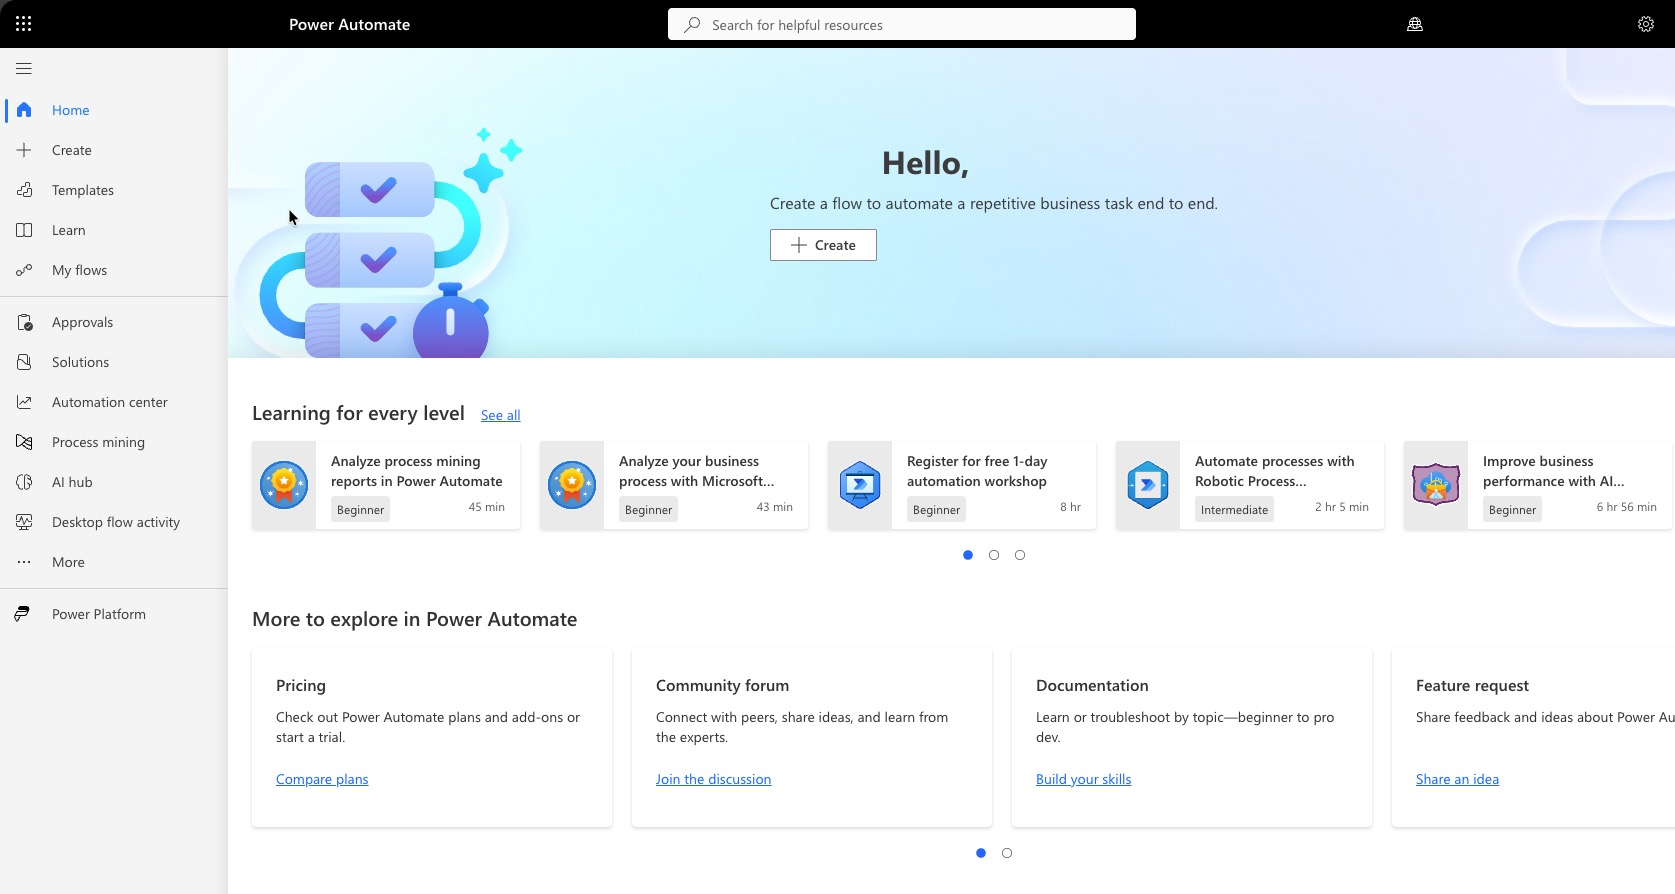
Task: Click the Home house icon
Action: tap(24, 110)
